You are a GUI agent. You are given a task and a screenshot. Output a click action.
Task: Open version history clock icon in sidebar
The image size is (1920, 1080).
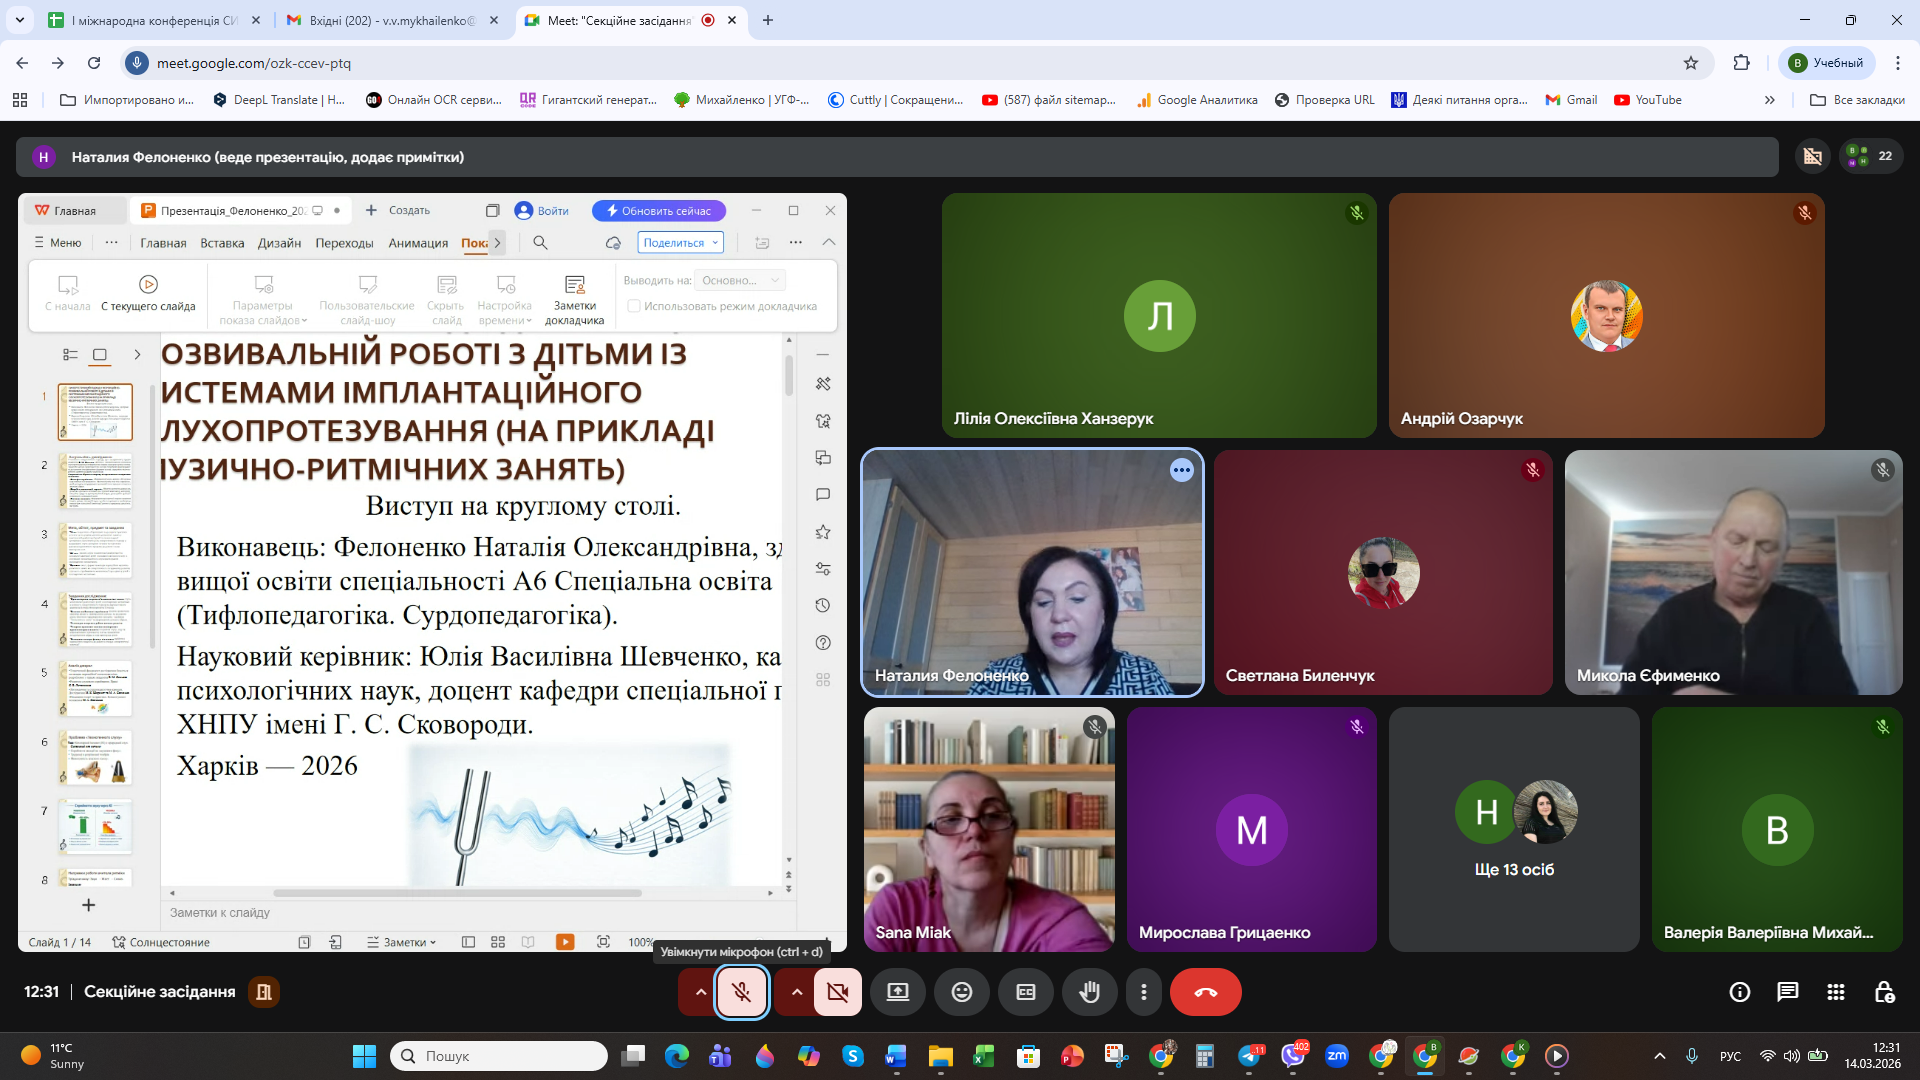click(x=823, y=605)
